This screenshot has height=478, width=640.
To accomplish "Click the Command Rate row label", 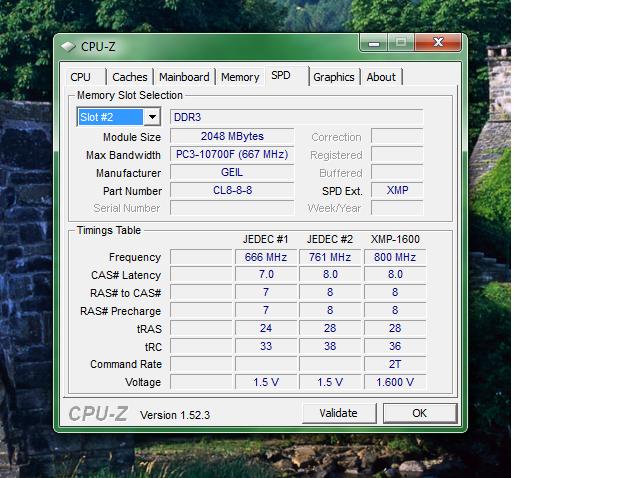I will [x=126, y=364].
